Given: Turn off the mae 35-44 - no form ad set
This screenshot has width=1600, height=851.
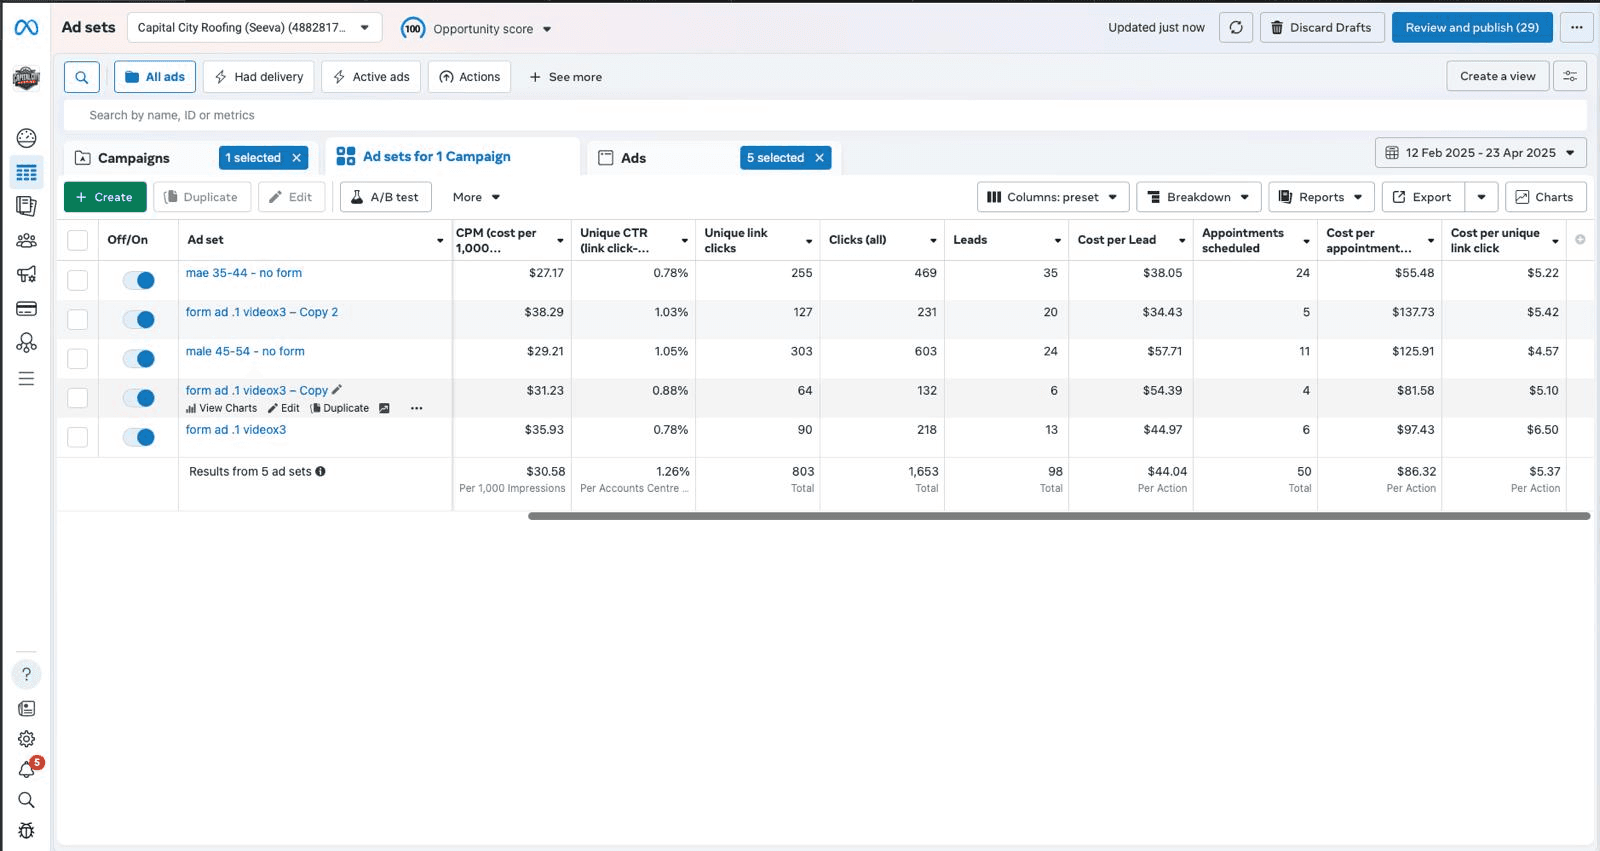Looking at the screenshot, I should tap(139, 280).
